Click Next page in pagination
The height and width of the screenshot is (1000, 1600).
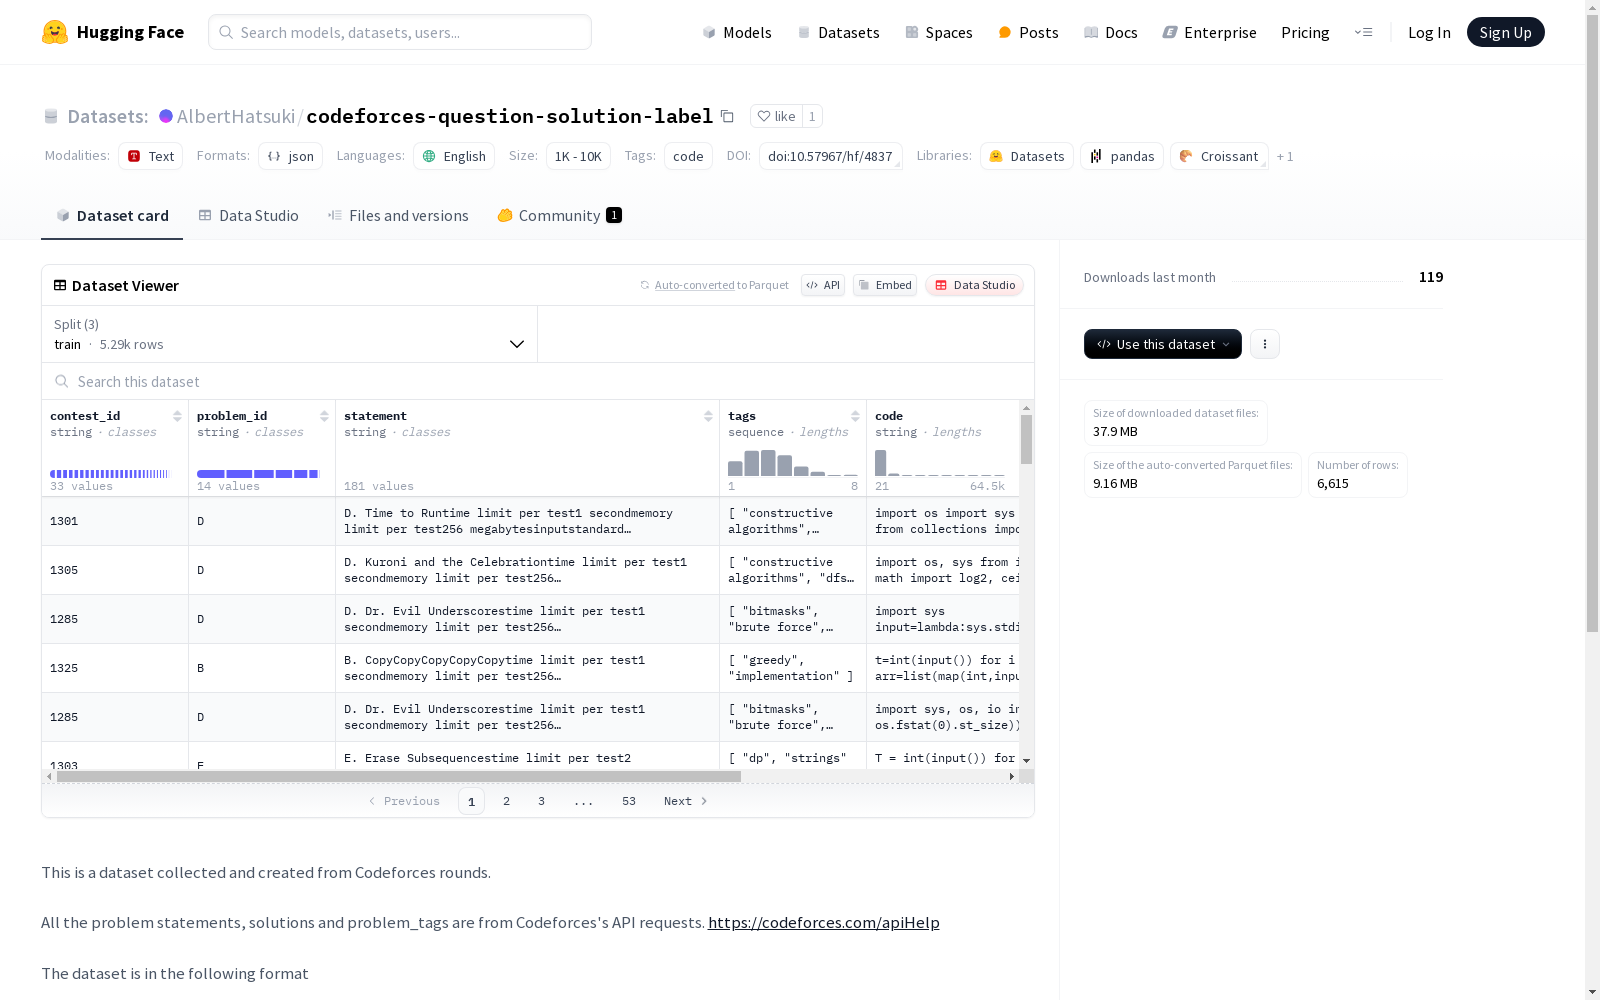pos(686,801)
